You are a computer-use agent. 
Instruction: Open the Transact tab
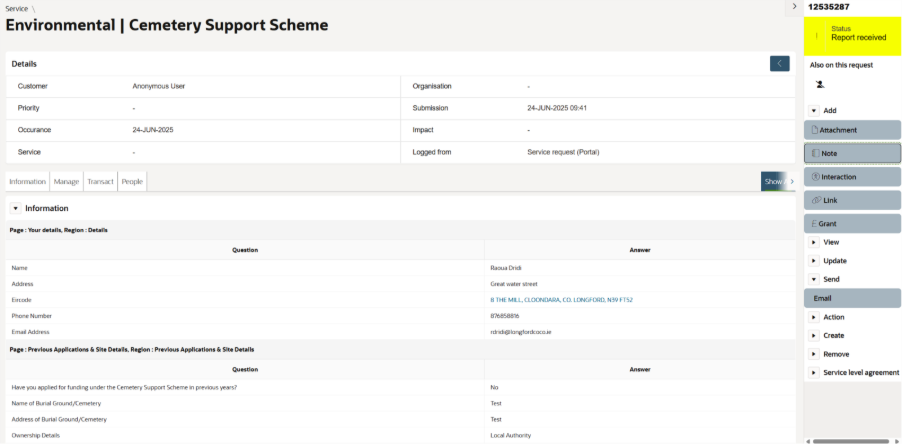coord(100,181)
